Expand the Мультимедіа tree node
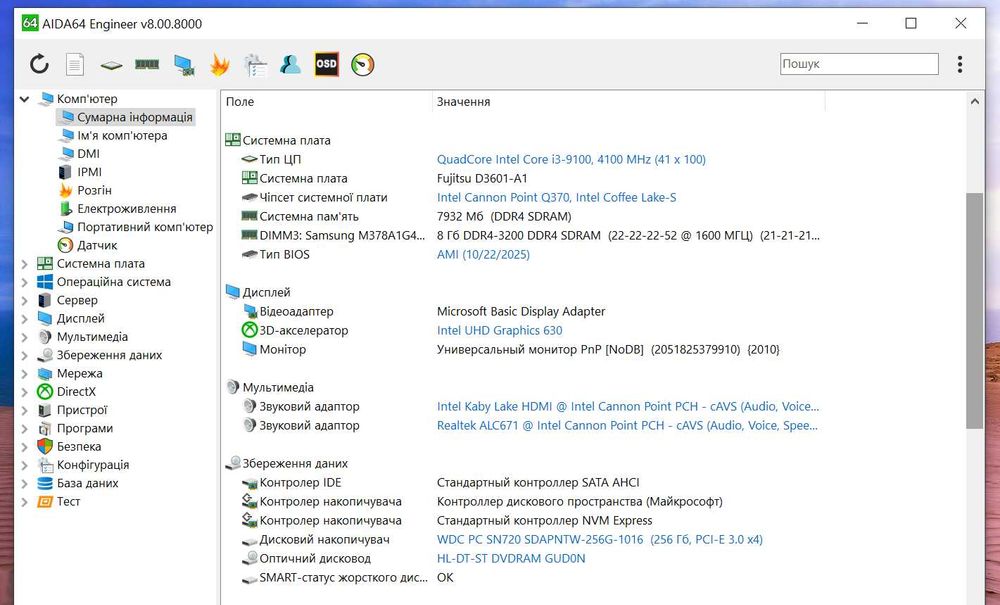This screenshot has height=605, width=1000. pos(24,337)
